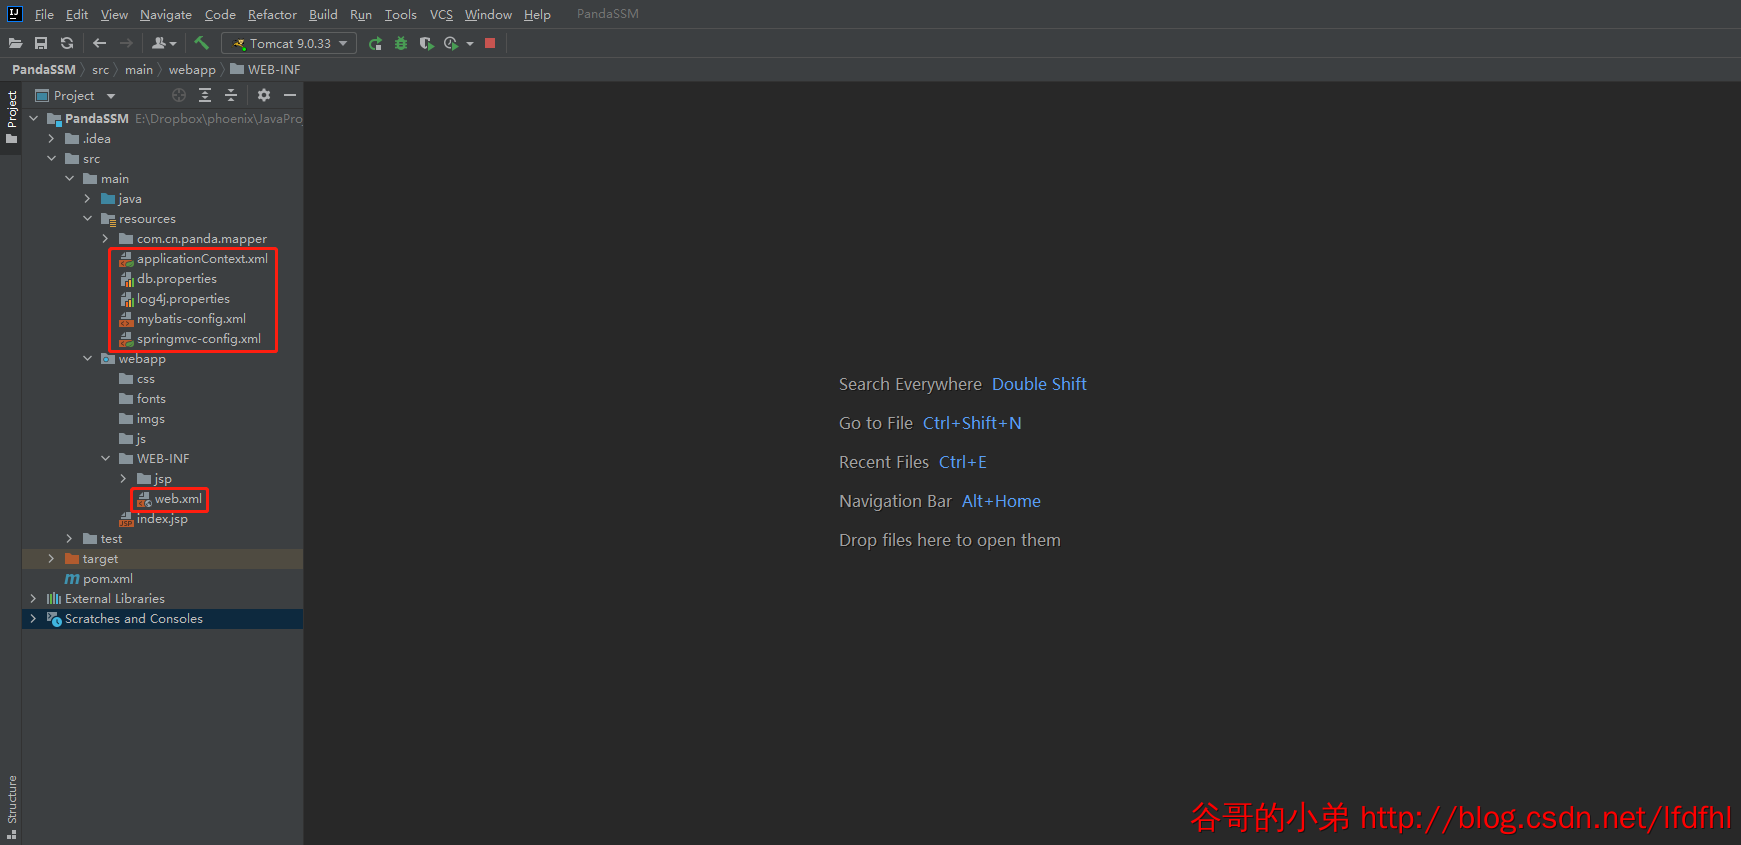Click WEB-INF breadcrumb segment
The width and height of the screenshot is (1741, 845).
pos(265,69)
